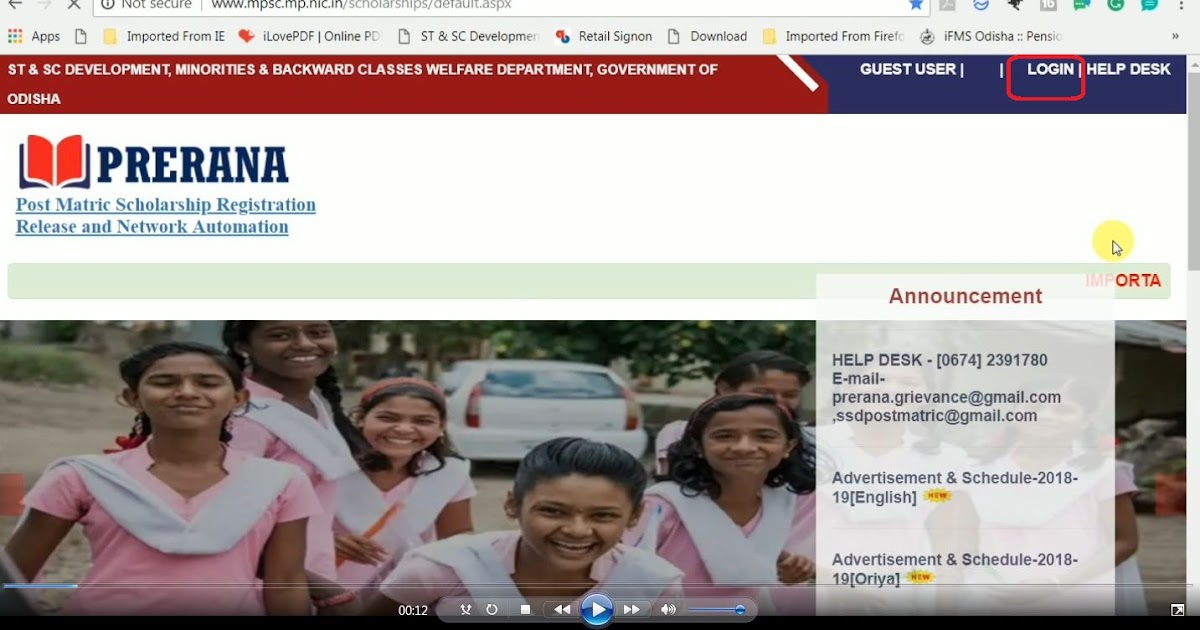Toggle repeat in the media player
Image resolution: width=1200 pixels, height=630 pixels.
[x=492, y=609]
